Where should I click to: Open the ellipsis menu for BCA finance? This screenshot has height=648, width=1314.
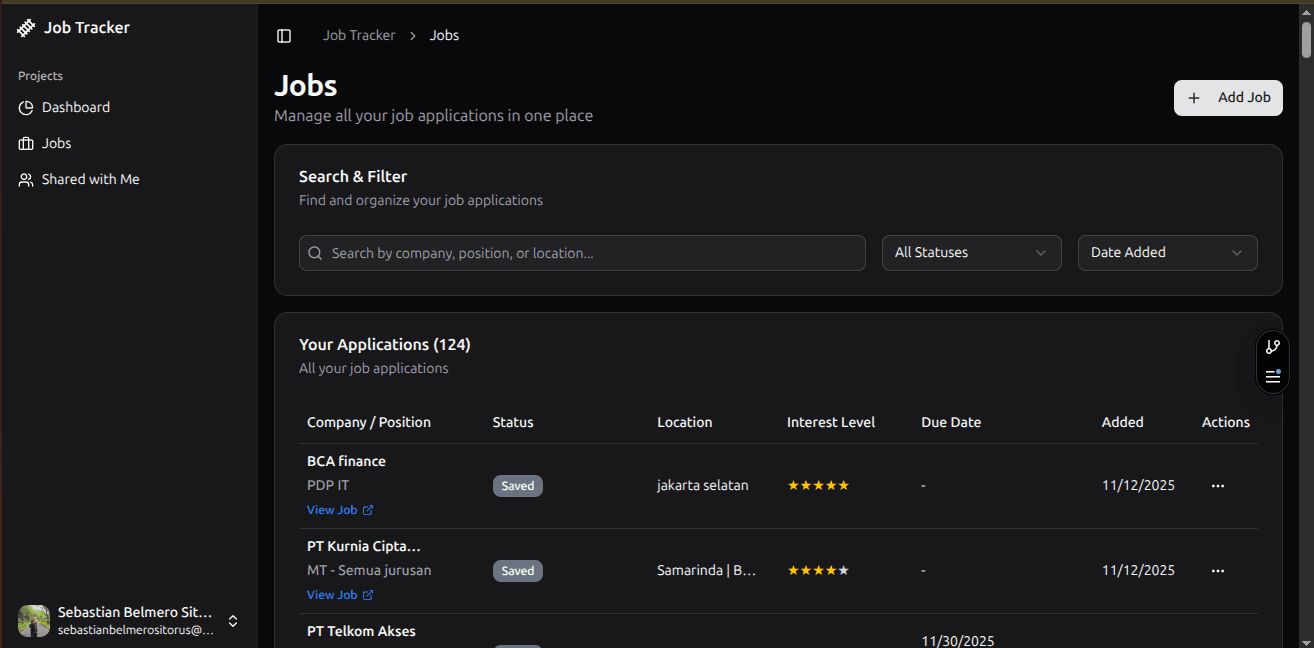[1217, 485]
